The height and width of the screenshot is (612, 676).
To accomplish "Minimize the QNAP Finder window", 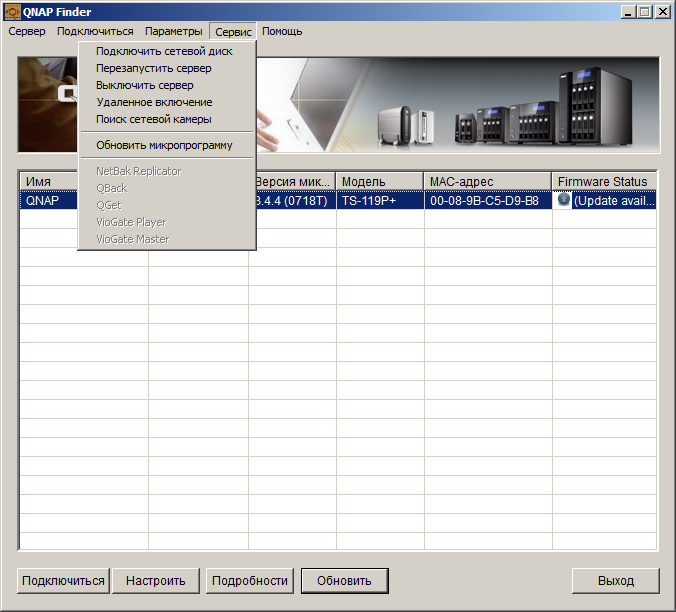I will [x=628, y=12].
